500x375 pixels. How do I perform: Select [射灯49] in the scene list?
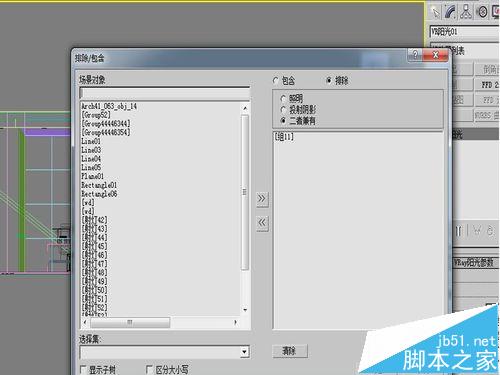95,281
